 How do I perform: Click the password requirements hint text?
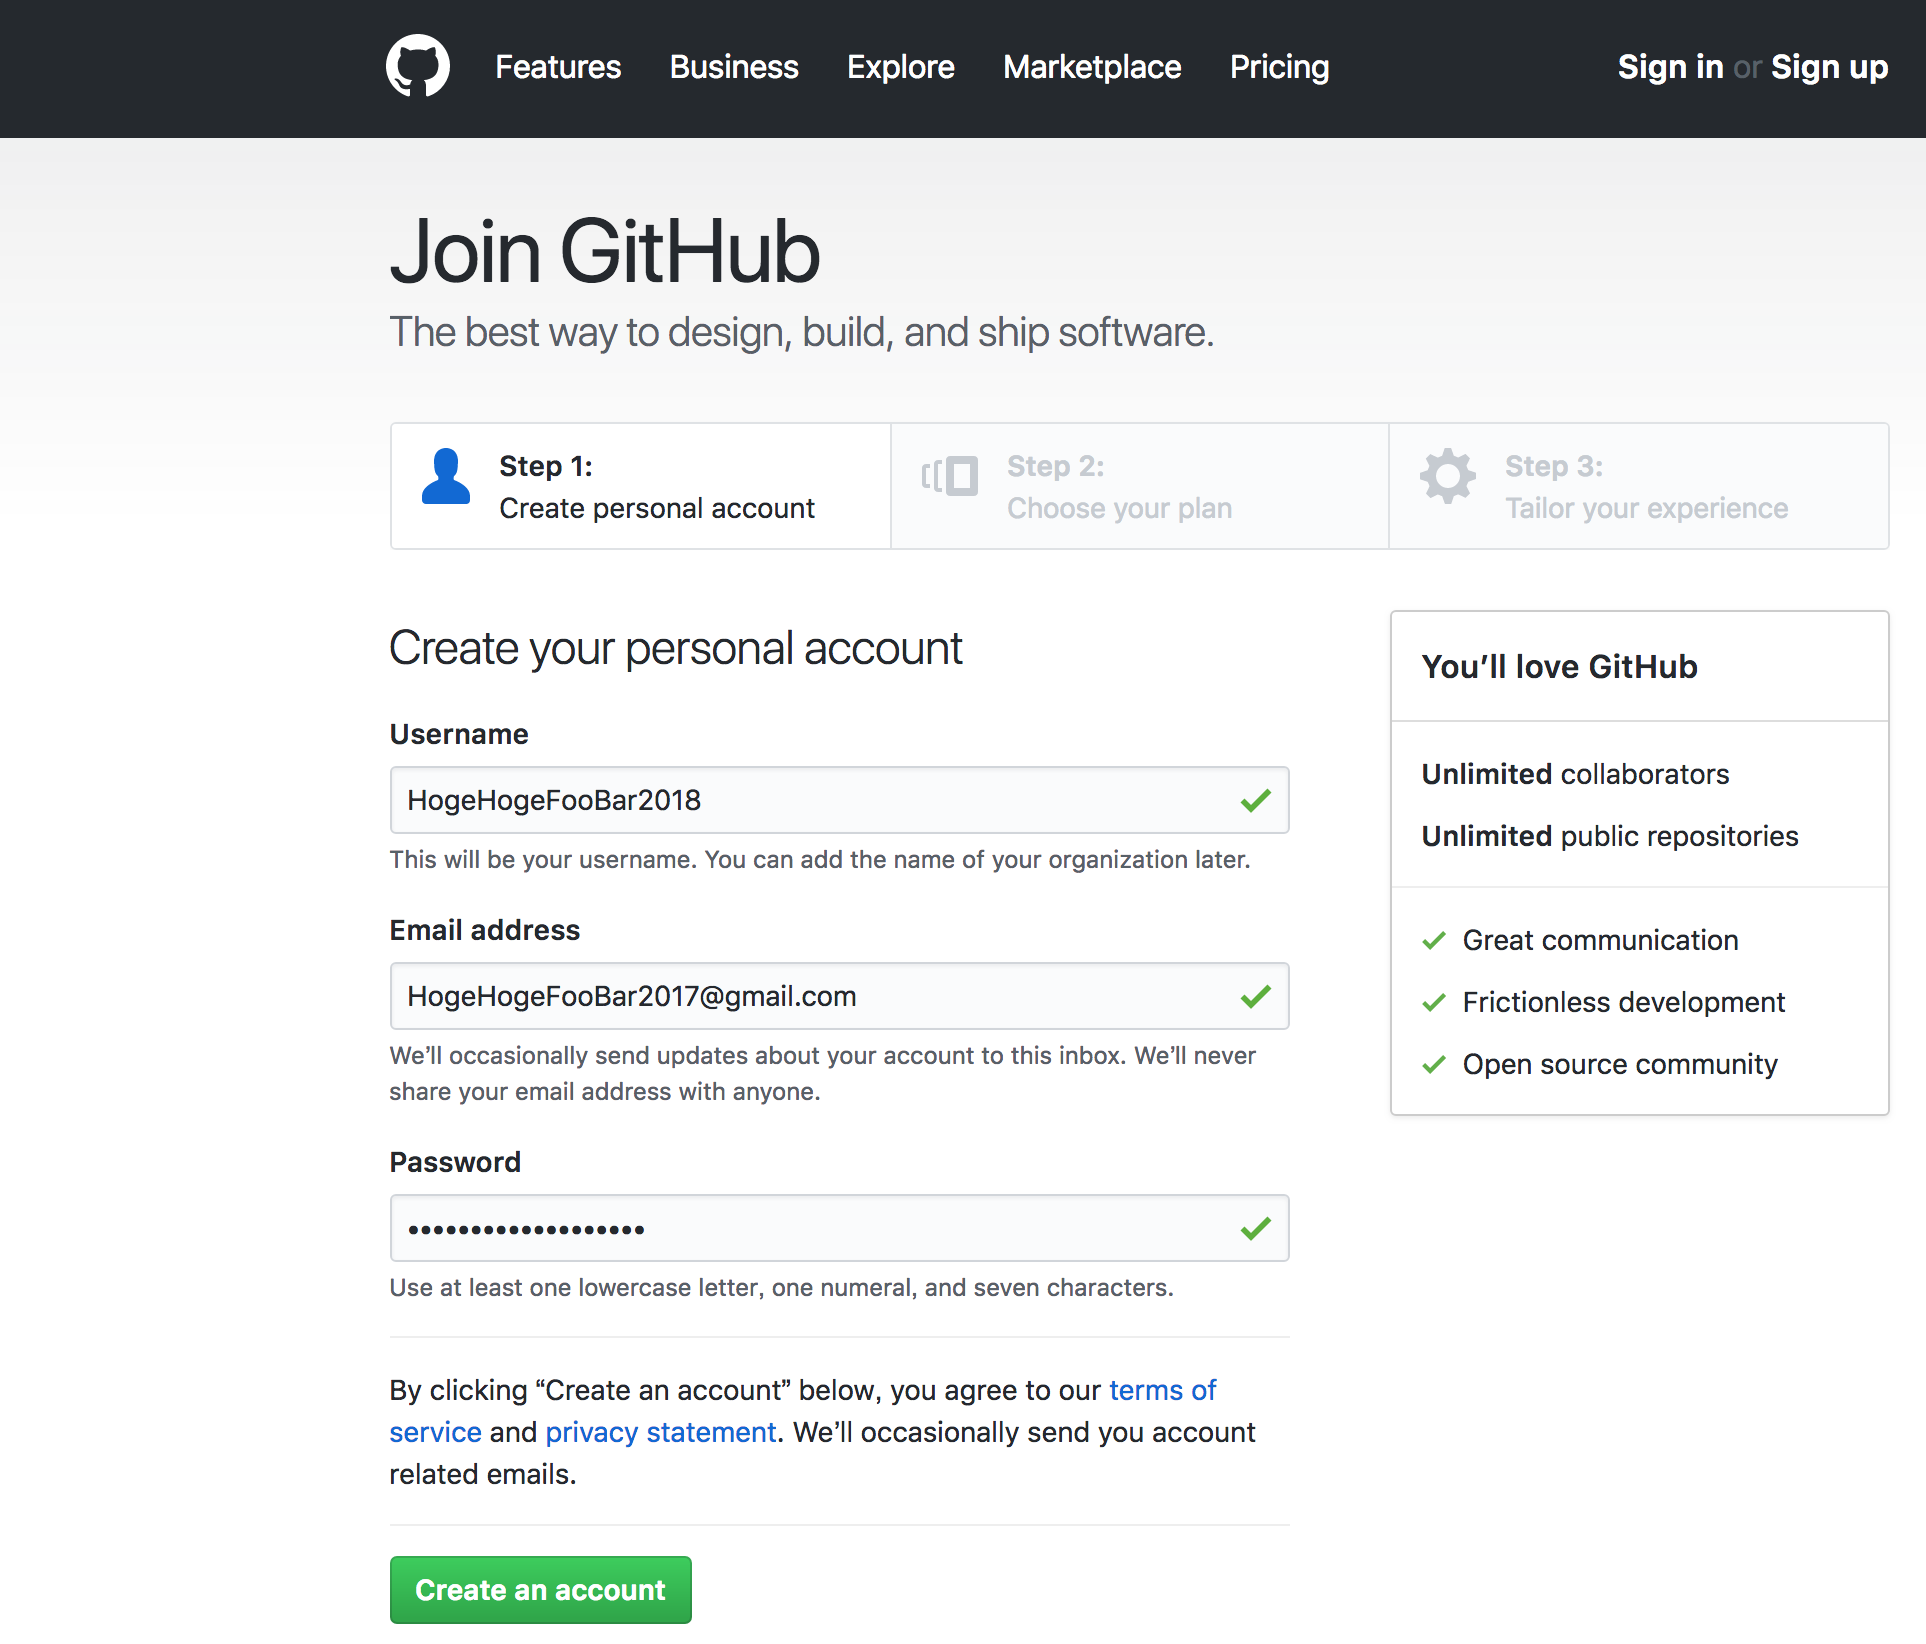point(781,1288)
